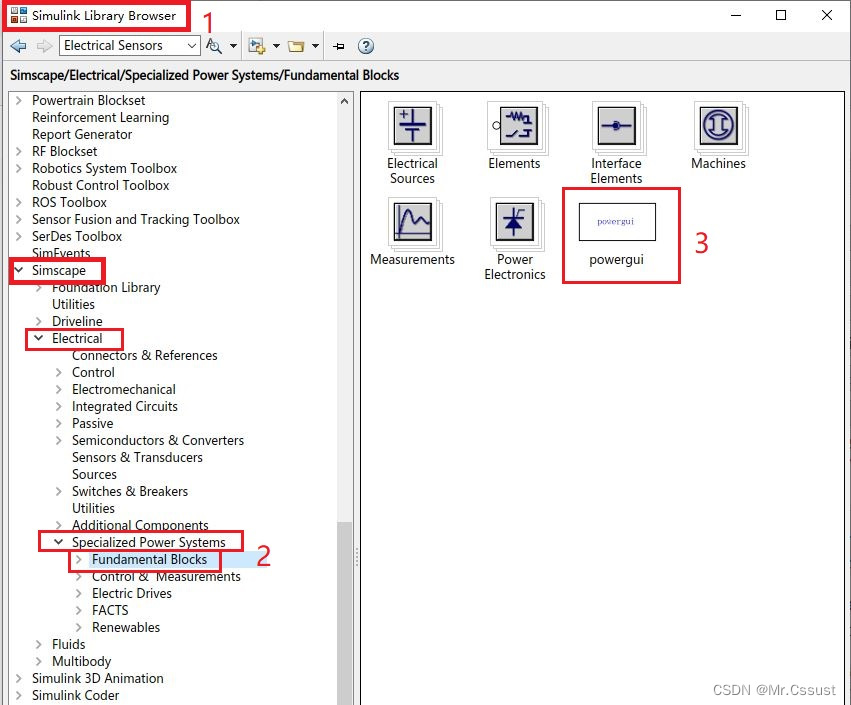Maximize the Simulink Library Browser window
The image size is (851, 705).
[781, 15]
